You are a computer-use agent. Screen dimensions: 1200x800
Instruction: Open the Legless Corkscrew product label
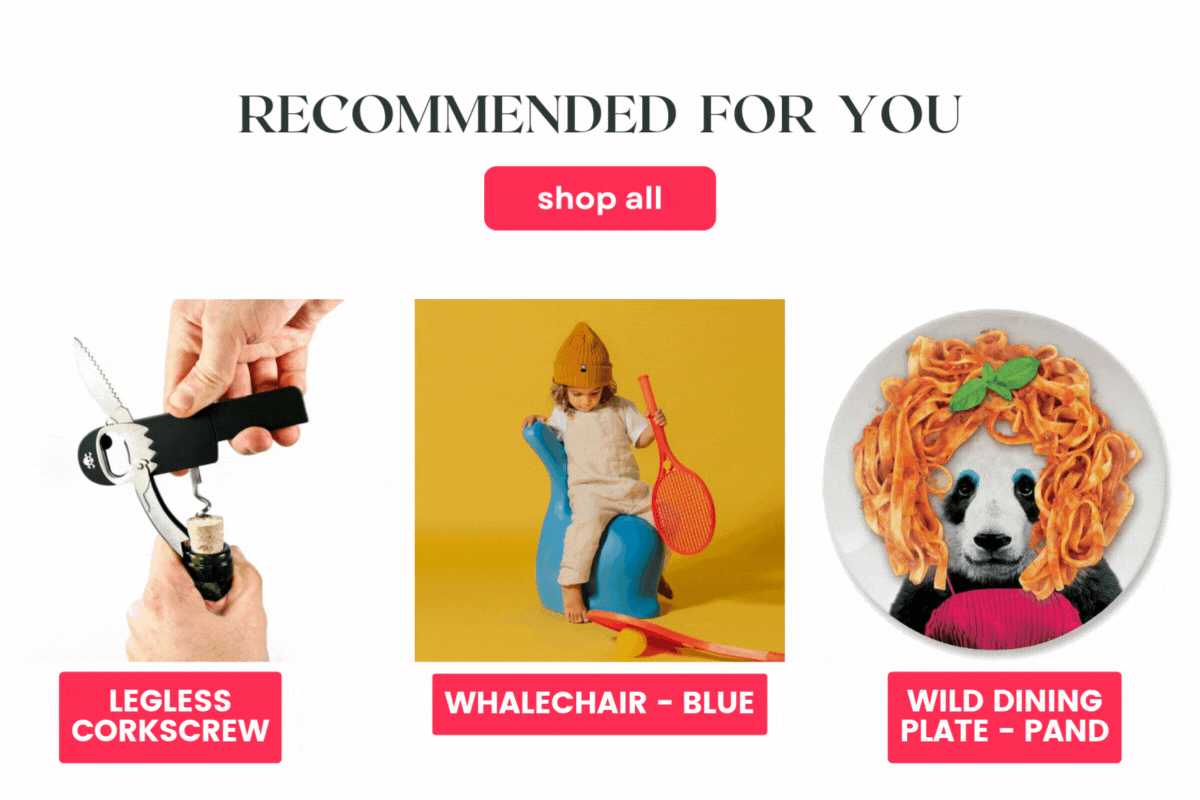click(170, 717)
